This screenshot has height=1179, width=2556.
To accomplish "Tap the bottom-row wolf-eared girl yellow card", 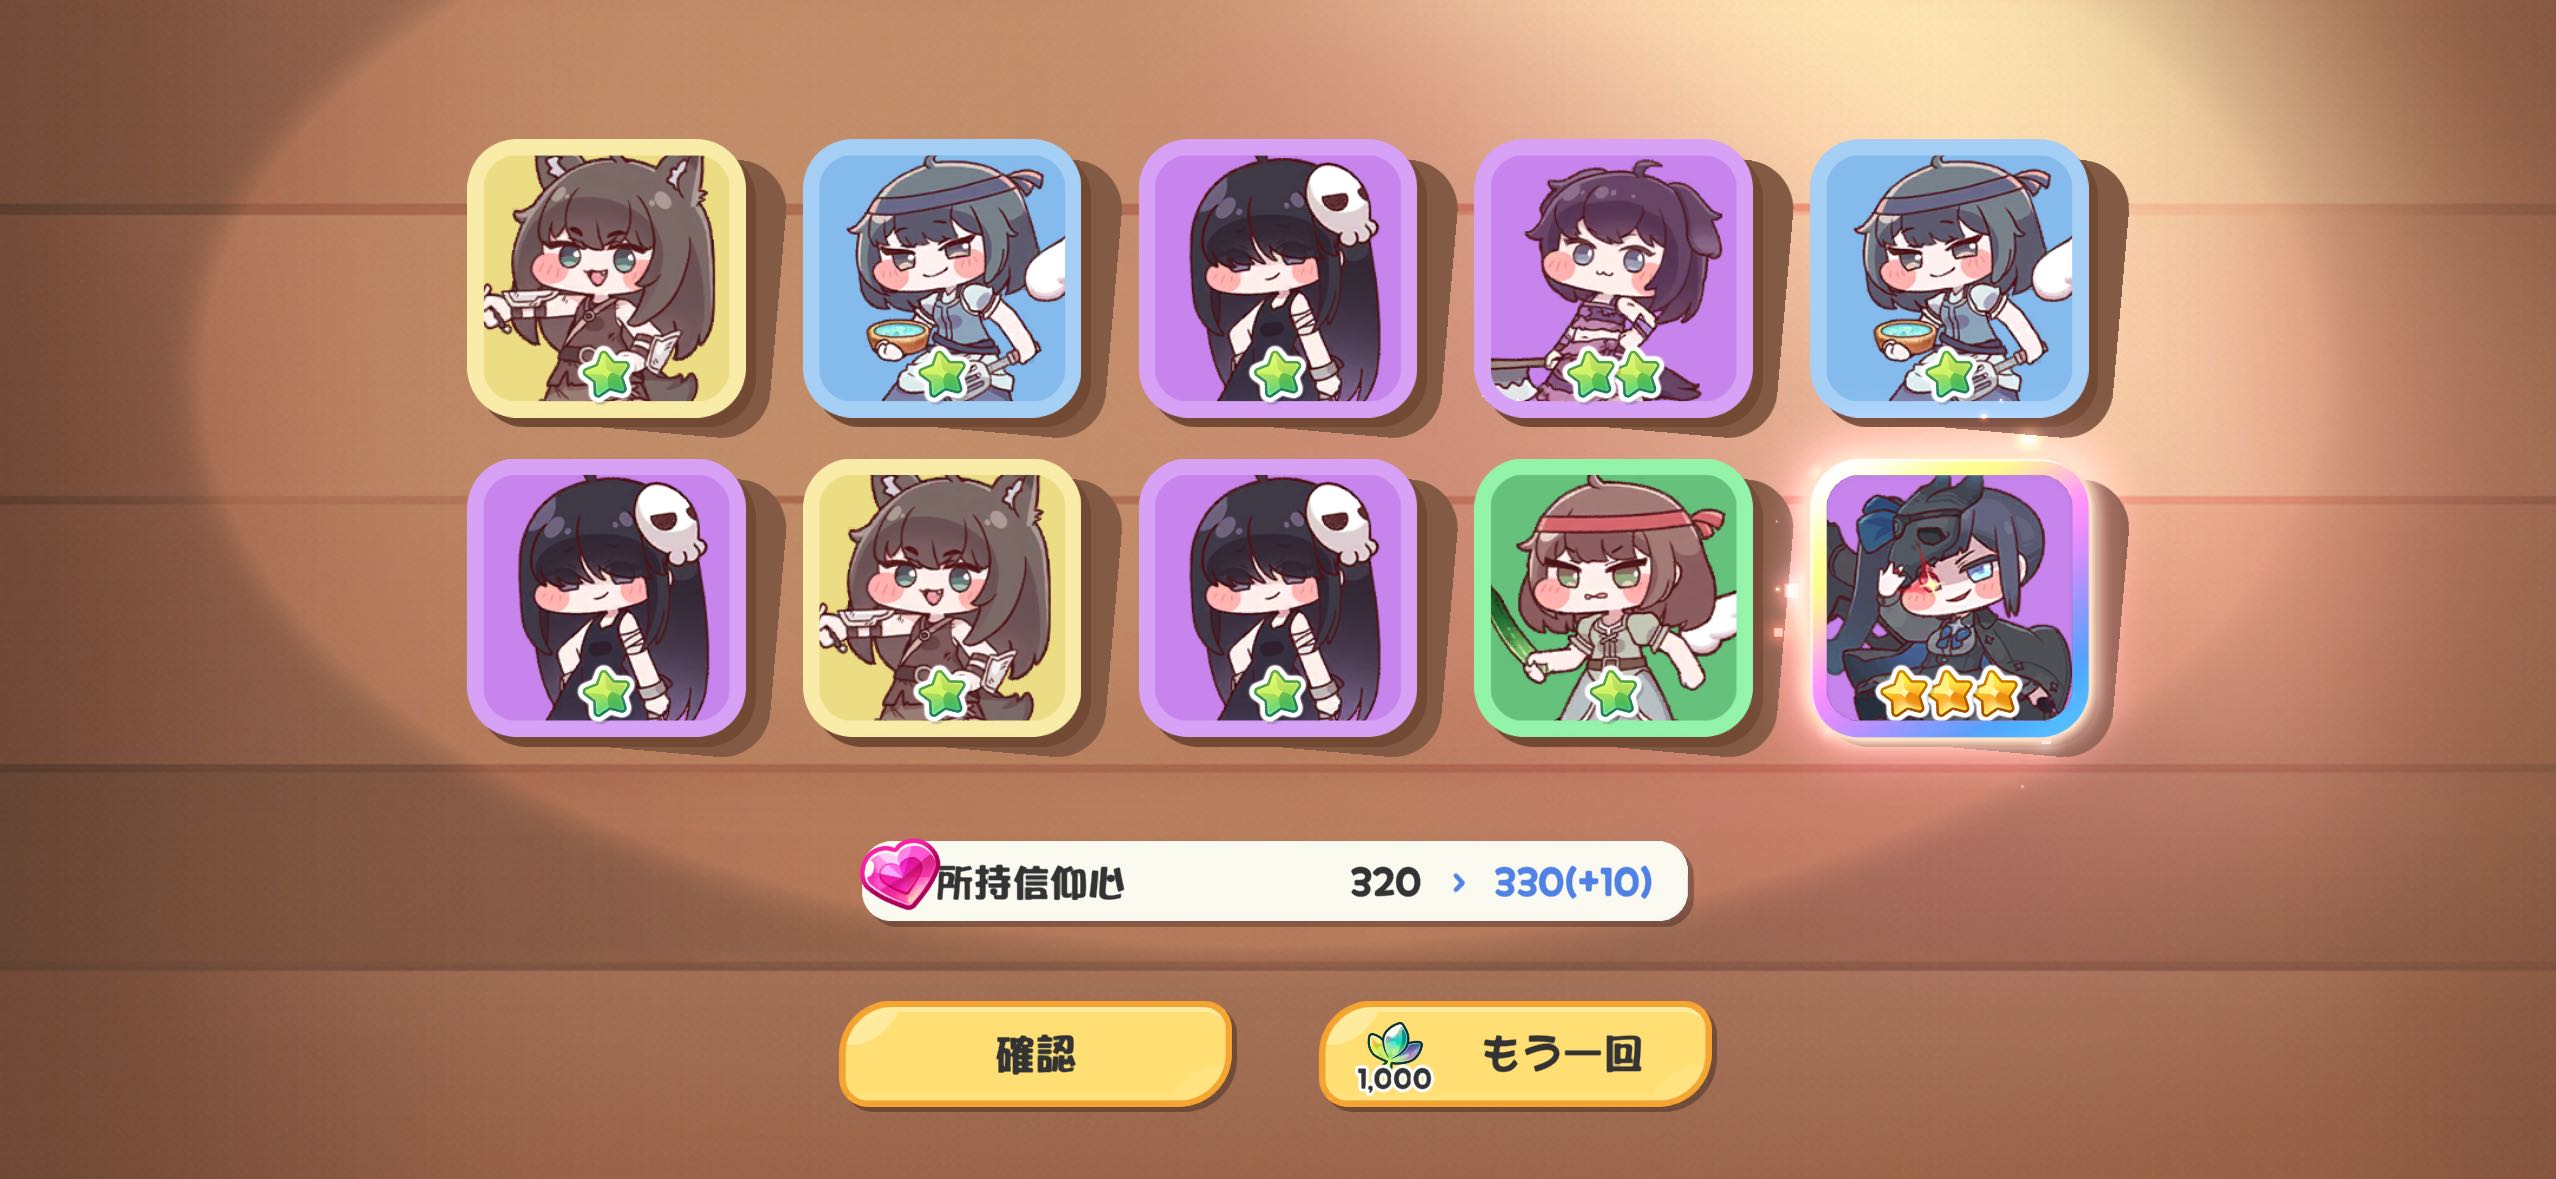I will click(x=942, y=598).
